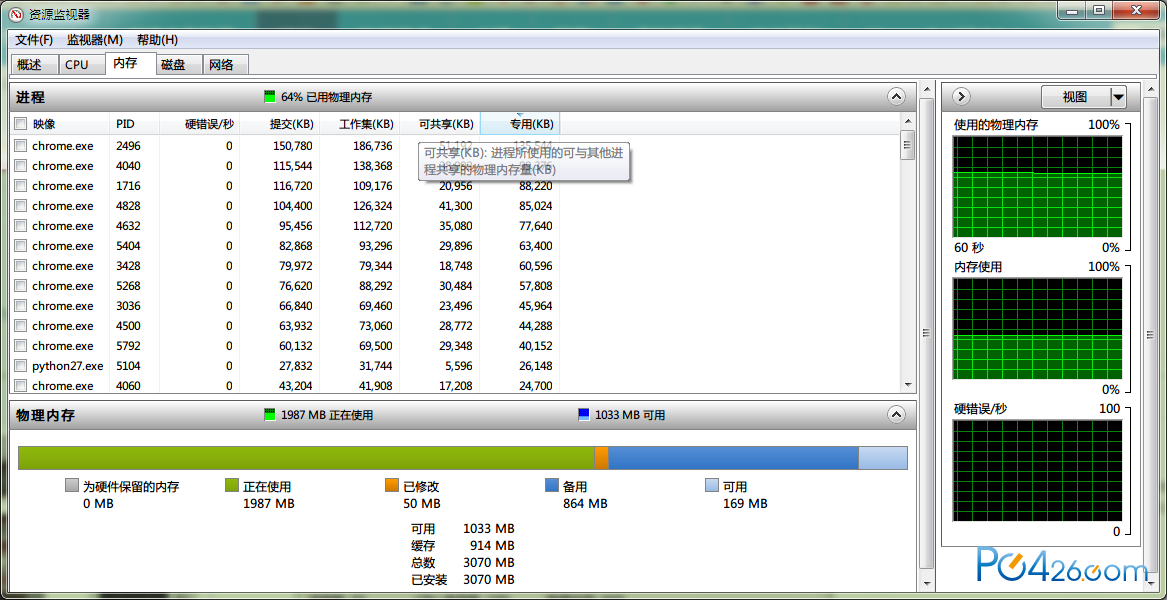Click the blue standby segment of memory bar
The width and height of the screenshot is (1167, 600).
coord(733,458)
